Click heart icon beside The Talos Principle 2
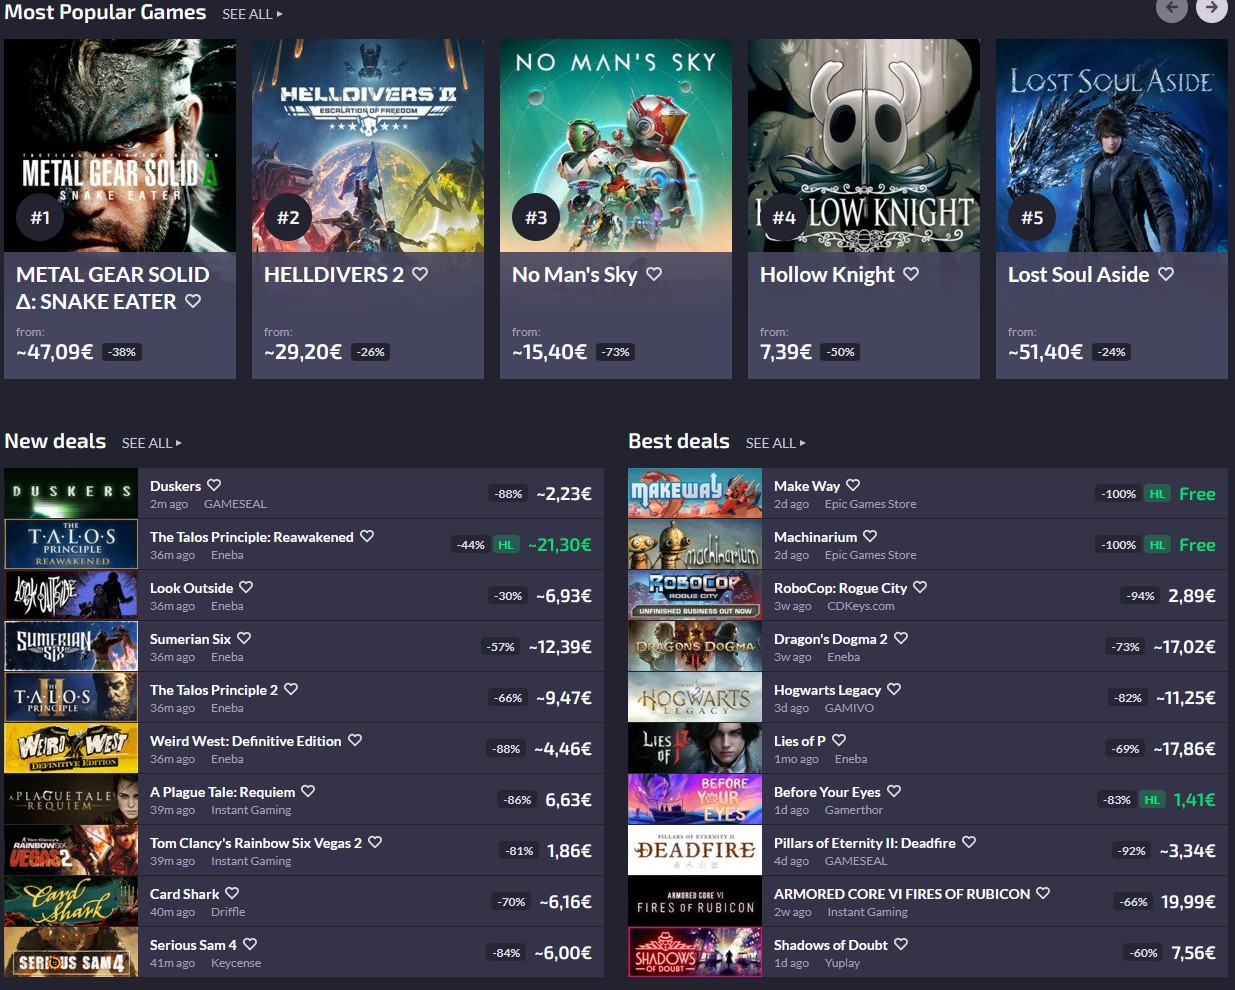1235x990 pixels. pyautogui.click(x=291, y=689)
